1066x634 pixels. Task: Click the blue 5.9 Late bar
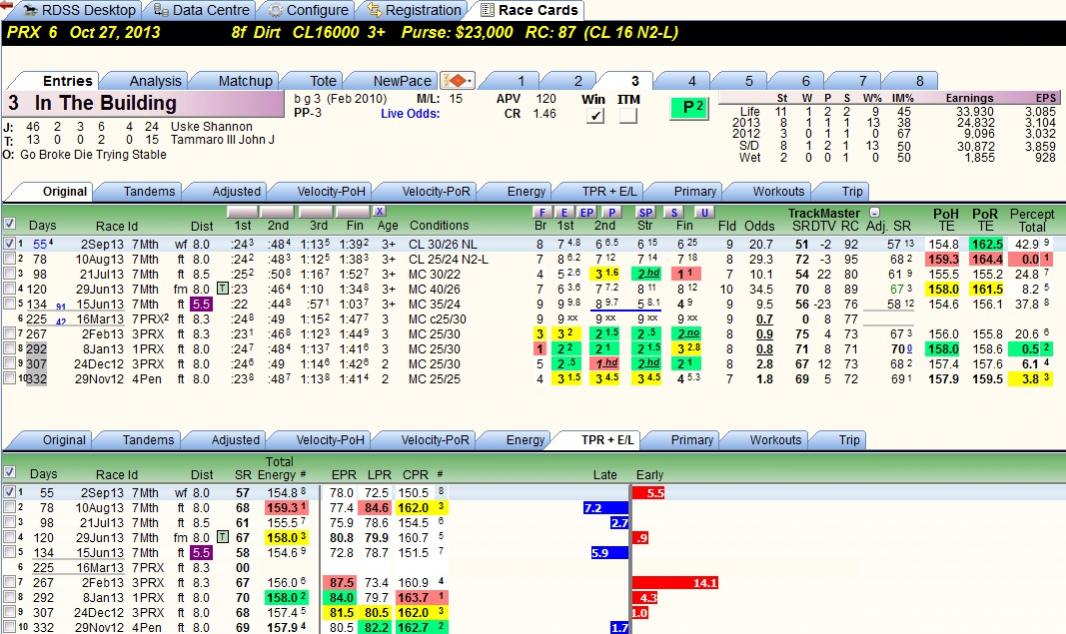(610, 553)
